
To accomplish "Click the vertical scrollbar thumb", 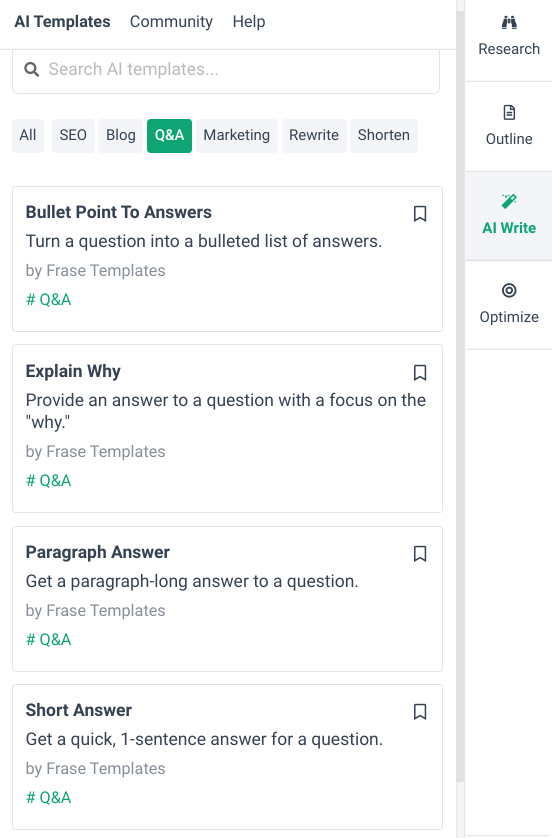I will tap(460, 390).
